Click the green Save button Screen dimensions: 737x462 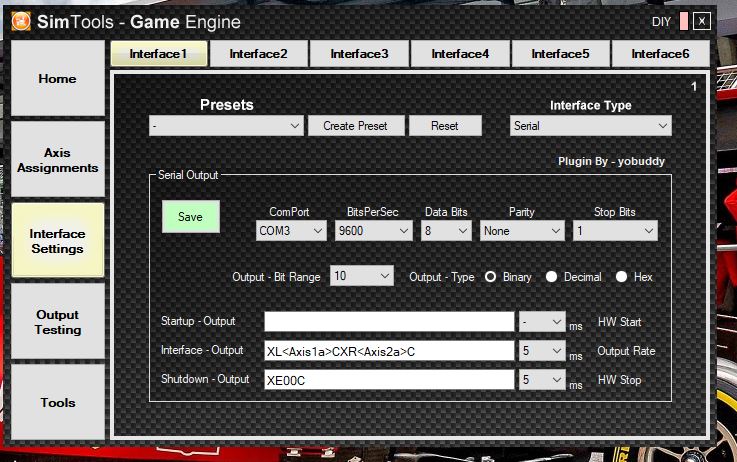190,217
